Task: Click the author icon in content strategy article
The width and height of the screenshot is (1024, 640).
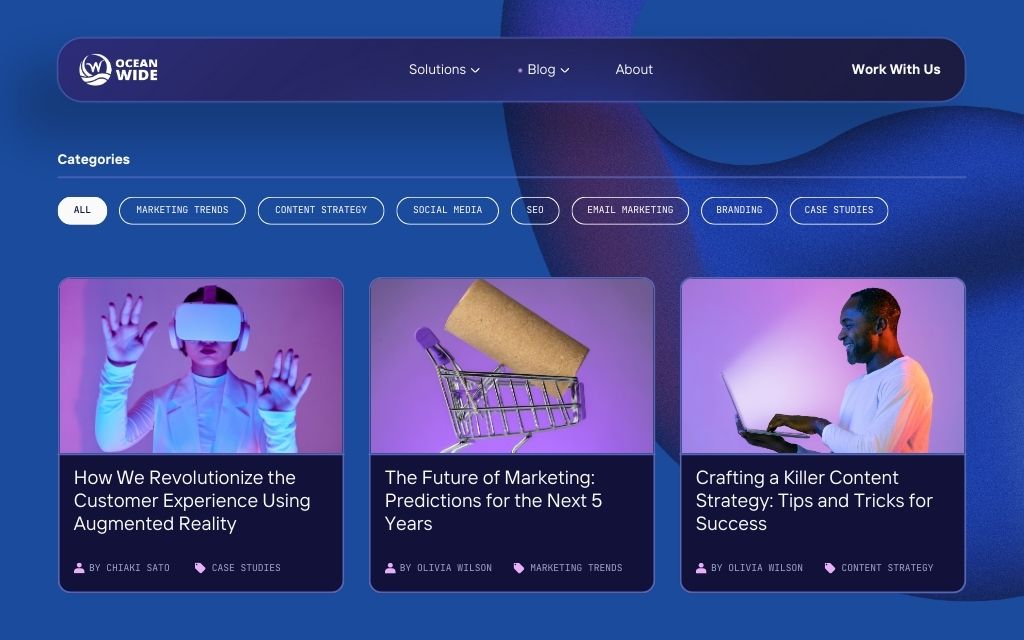Action: (x=701, y=568)
